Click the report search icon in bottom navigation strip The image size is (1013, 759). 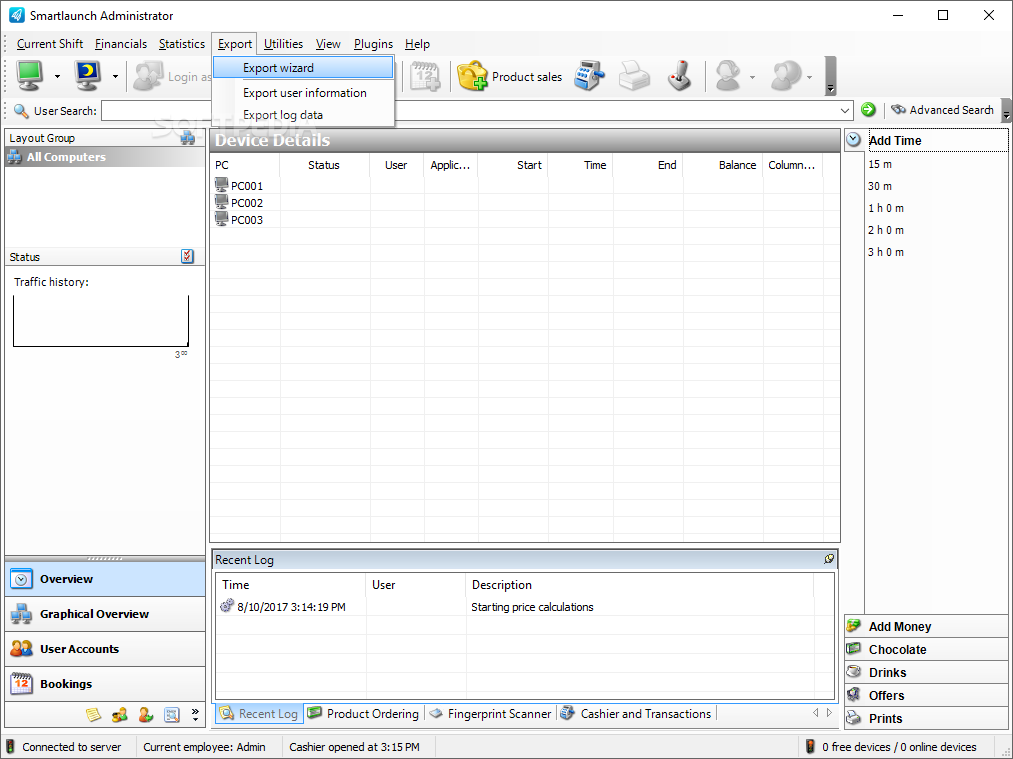[x=171, y=714]
